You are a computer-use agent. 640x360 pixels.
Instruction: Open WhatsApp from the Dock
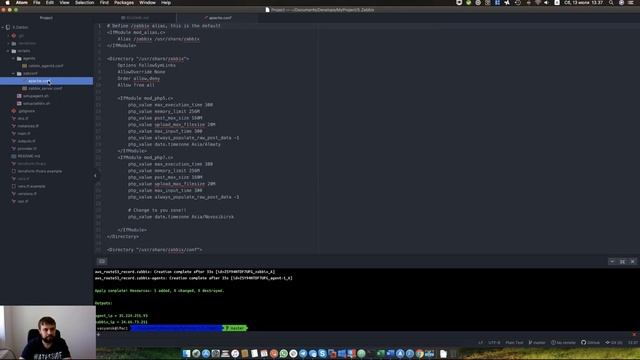click(x=283, y=353)
